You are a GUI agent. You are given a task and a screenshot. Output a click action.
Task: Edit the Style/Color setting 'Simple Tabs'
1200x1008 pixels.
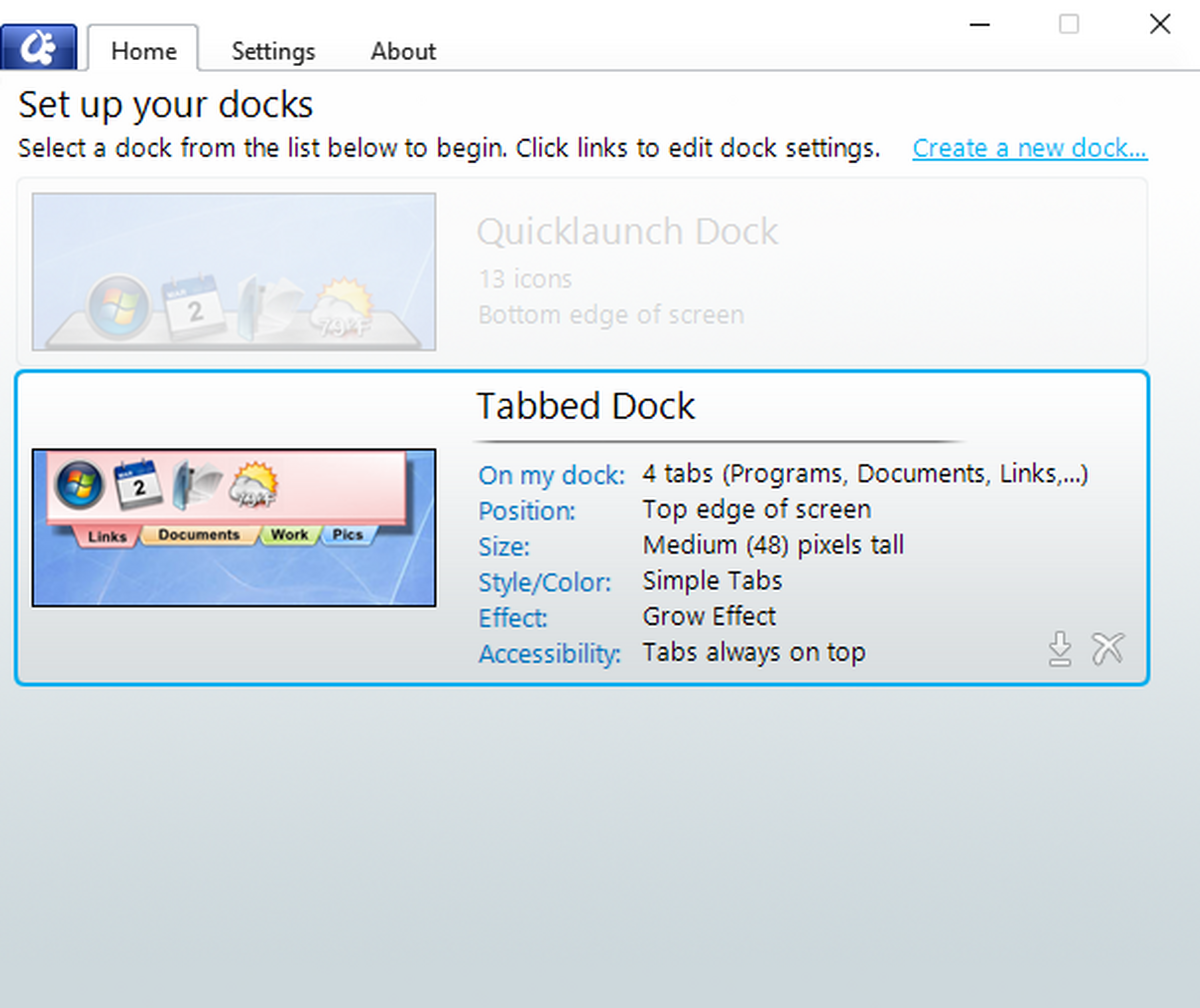[x=712, y=581]
